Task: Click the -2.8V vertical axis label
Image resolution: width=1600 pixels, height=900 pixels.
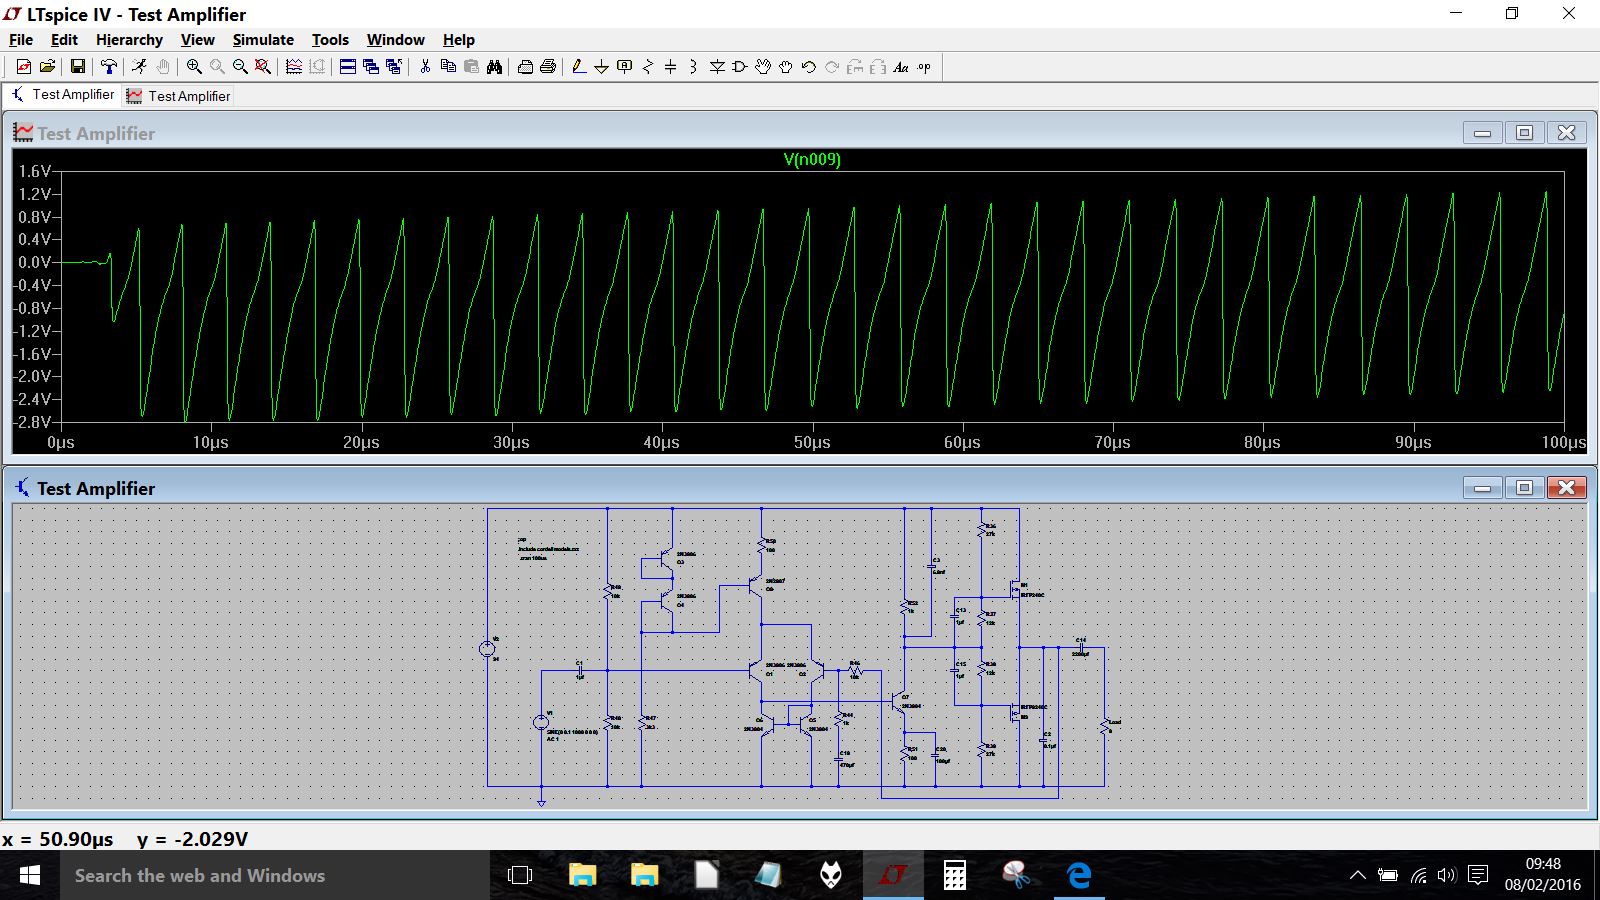Action: click(32, 422)
